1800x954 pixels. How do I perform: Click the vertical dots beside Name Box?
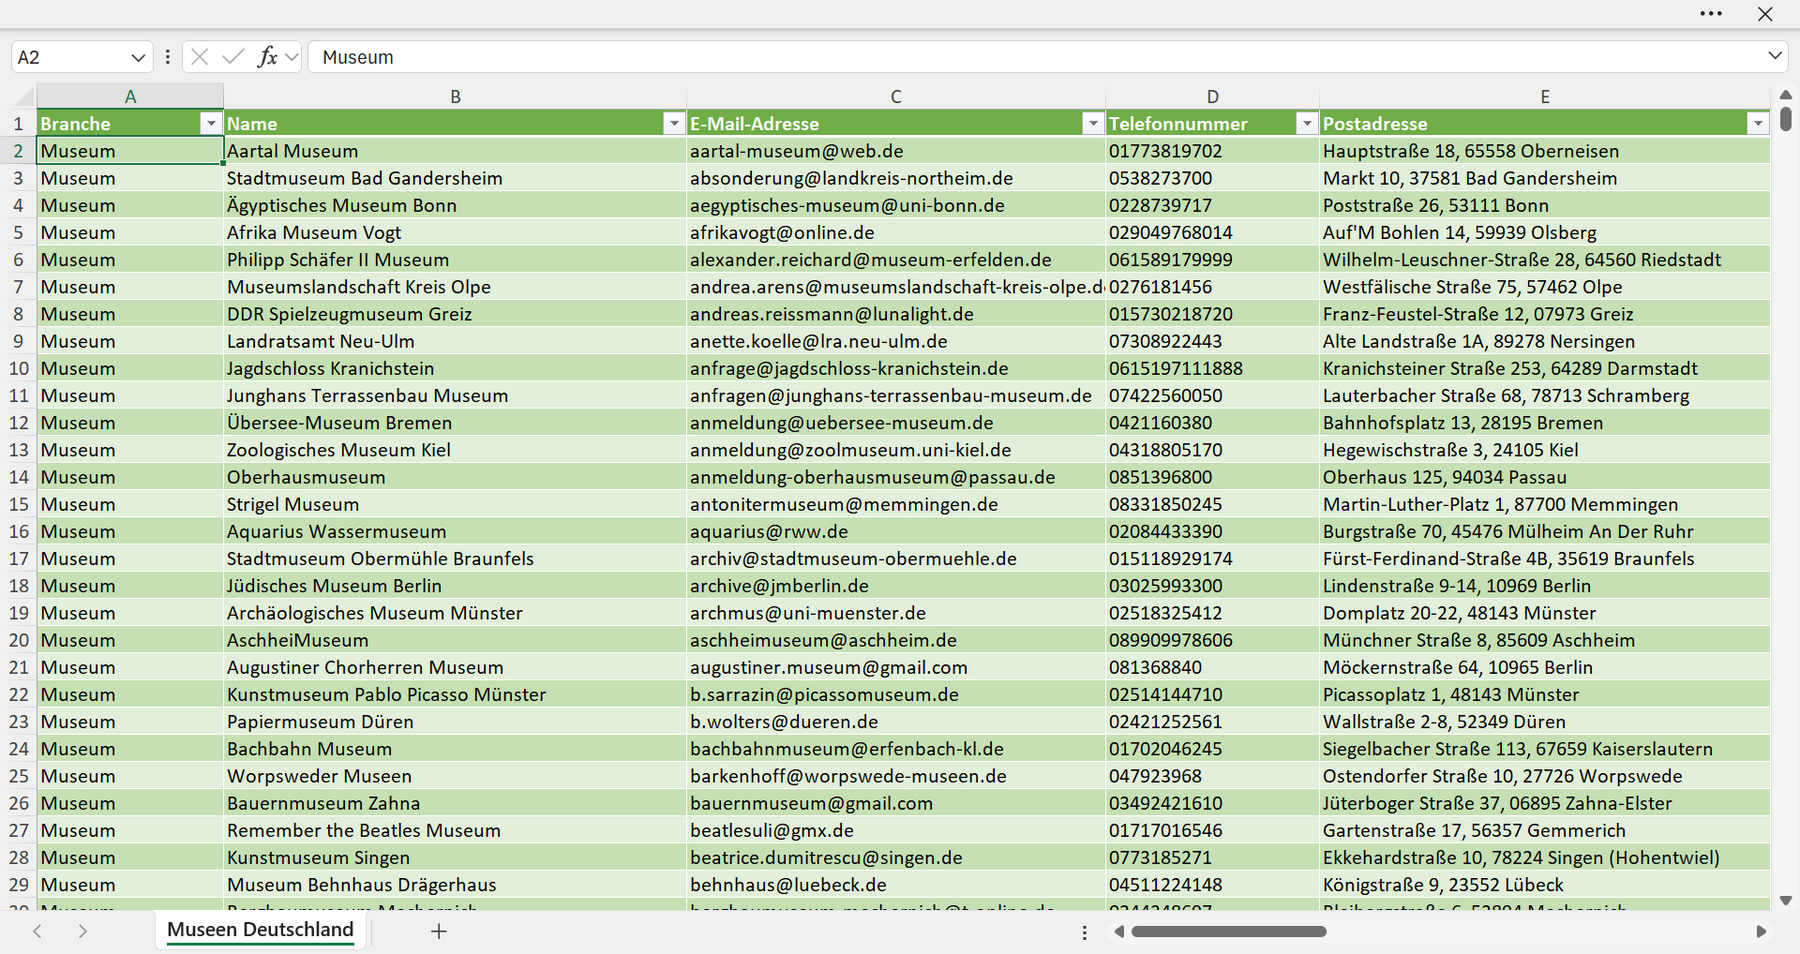pos(168,57)
